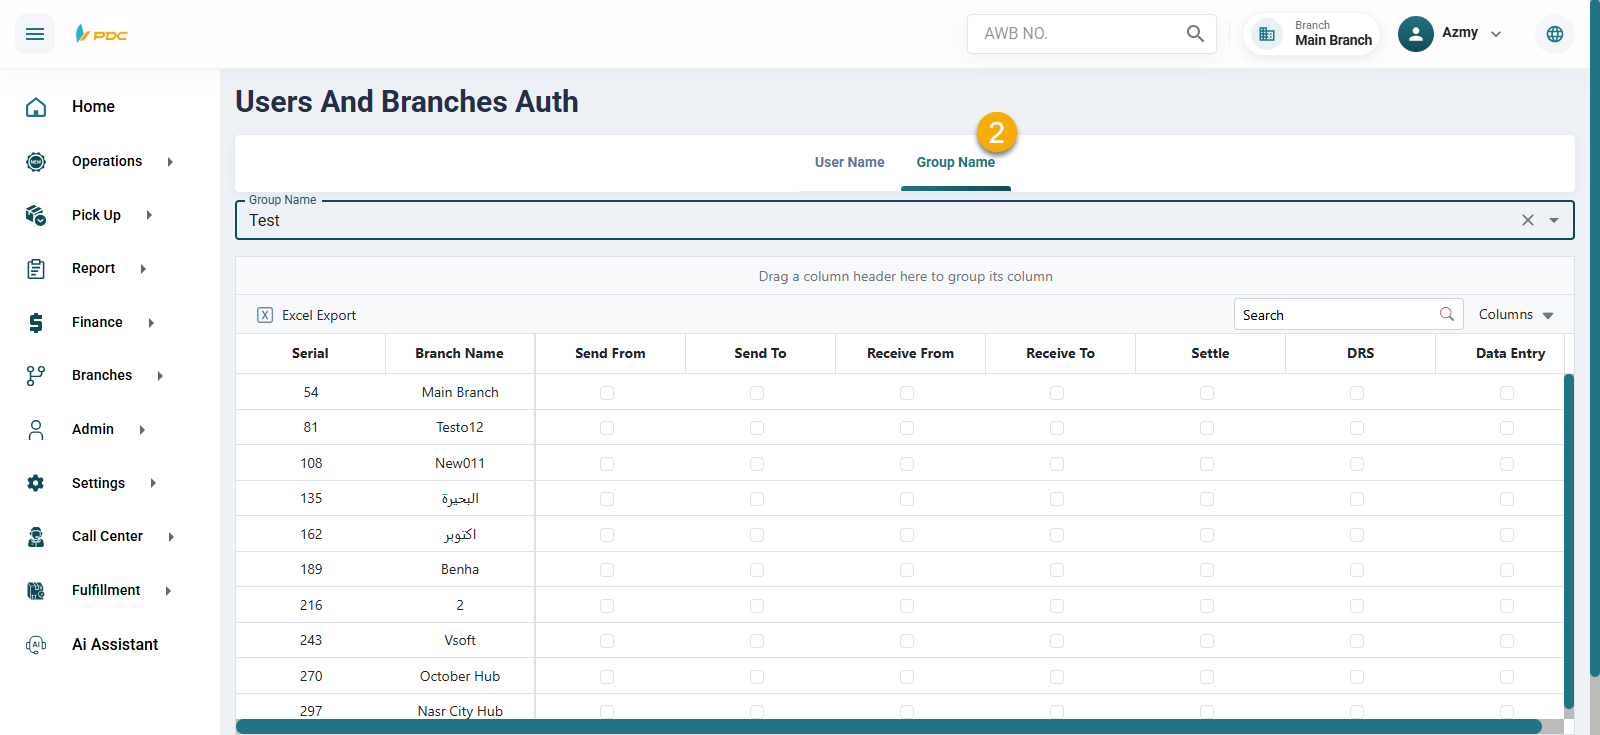Click the horizontal scrollbar of the grid
The image size is (1600, 735).
pos(888,726)
